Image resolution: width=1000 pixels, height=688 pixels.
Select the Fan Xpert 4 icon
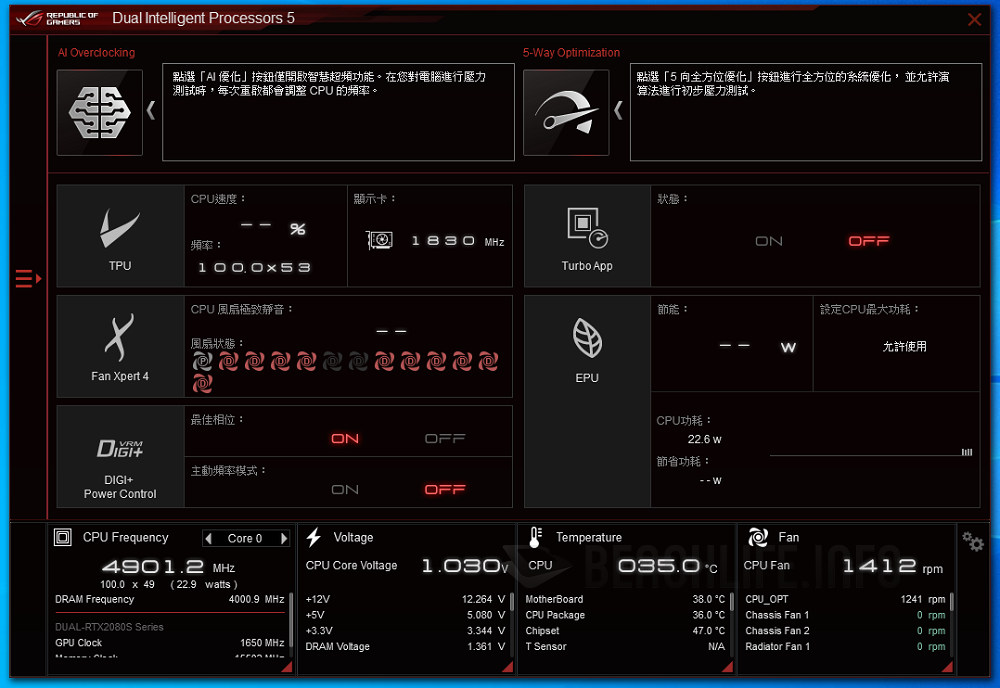(120, 336)
